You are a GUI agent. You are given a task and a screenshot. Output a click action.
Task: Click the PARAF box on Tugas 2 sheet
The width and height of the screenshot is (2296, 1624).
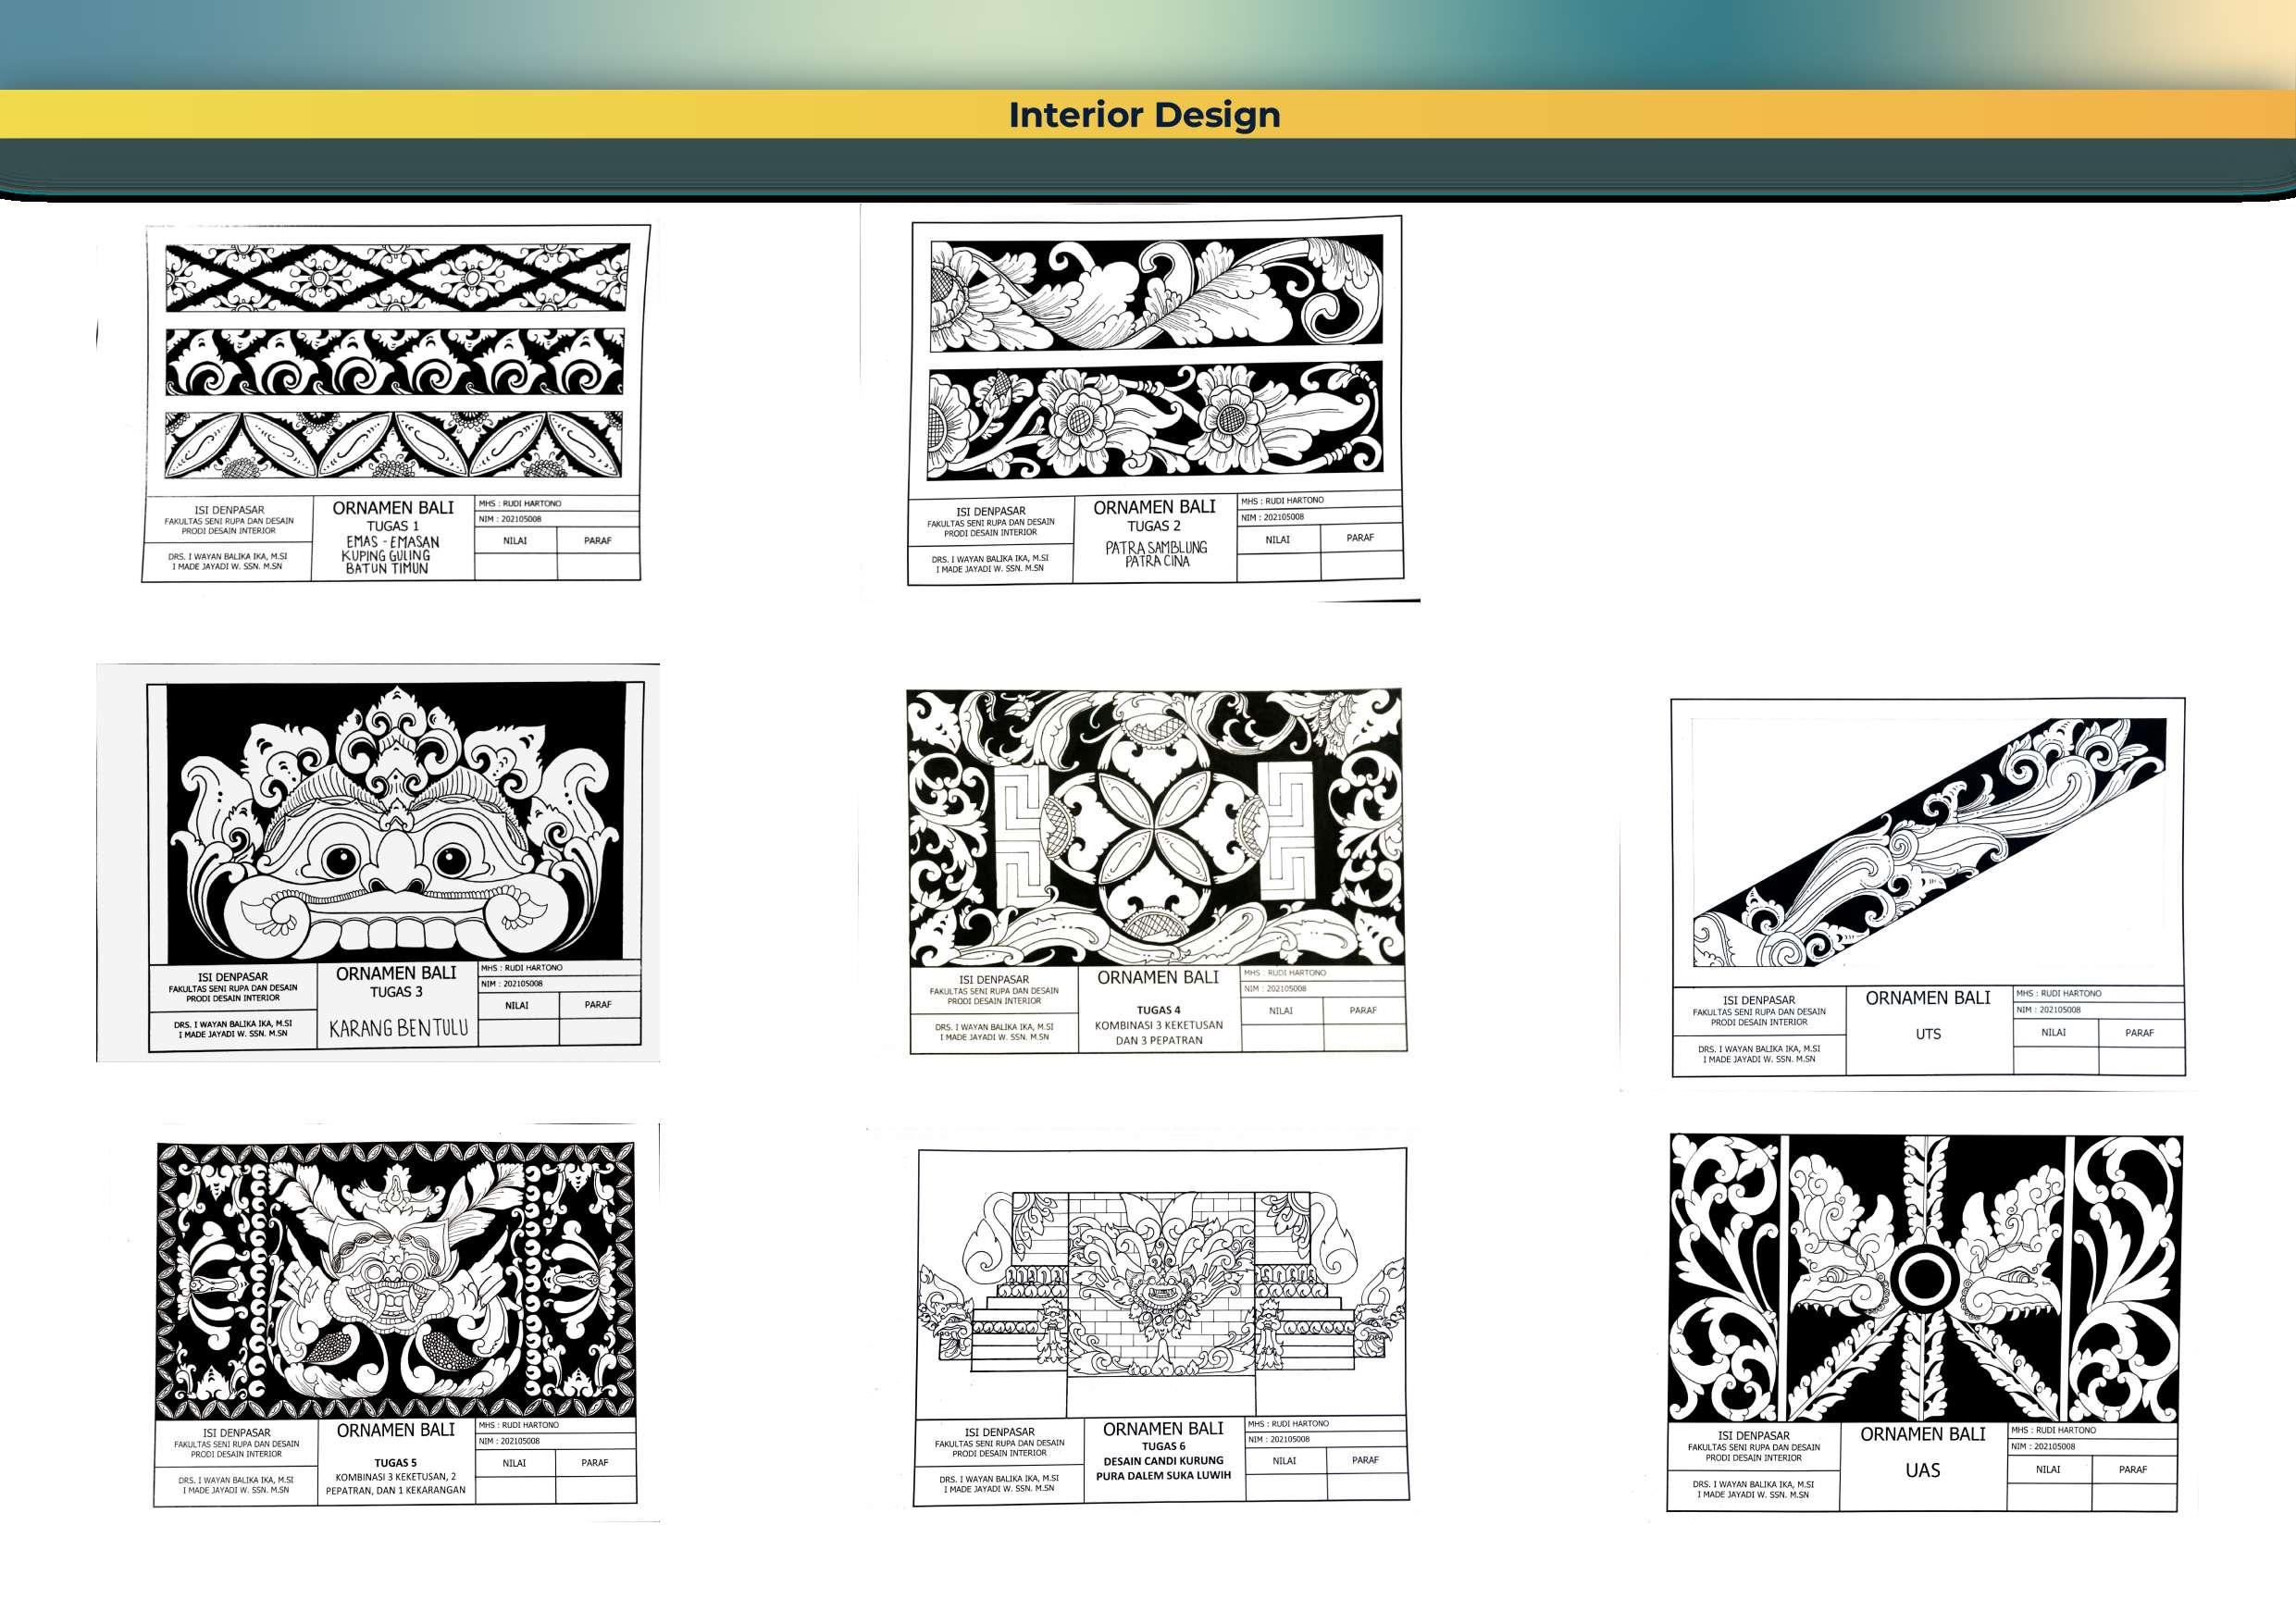click(1360, 538)
